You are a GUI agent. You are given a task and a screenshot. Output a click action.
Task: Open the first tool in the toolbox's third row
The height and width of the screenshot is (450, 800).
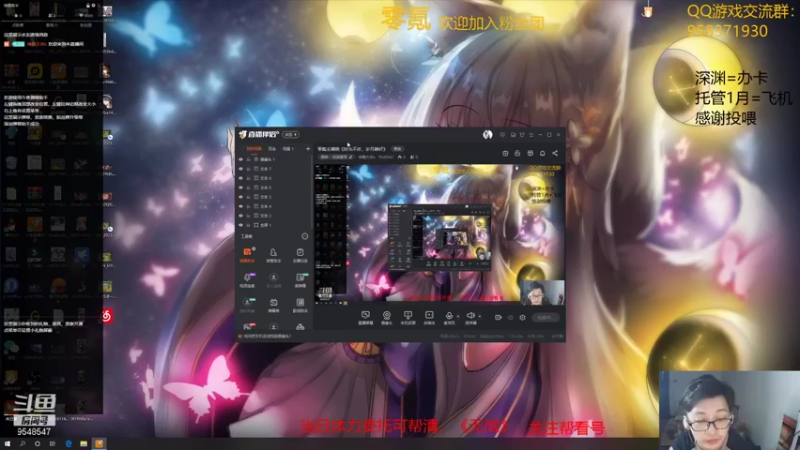[x=247, y=305]
